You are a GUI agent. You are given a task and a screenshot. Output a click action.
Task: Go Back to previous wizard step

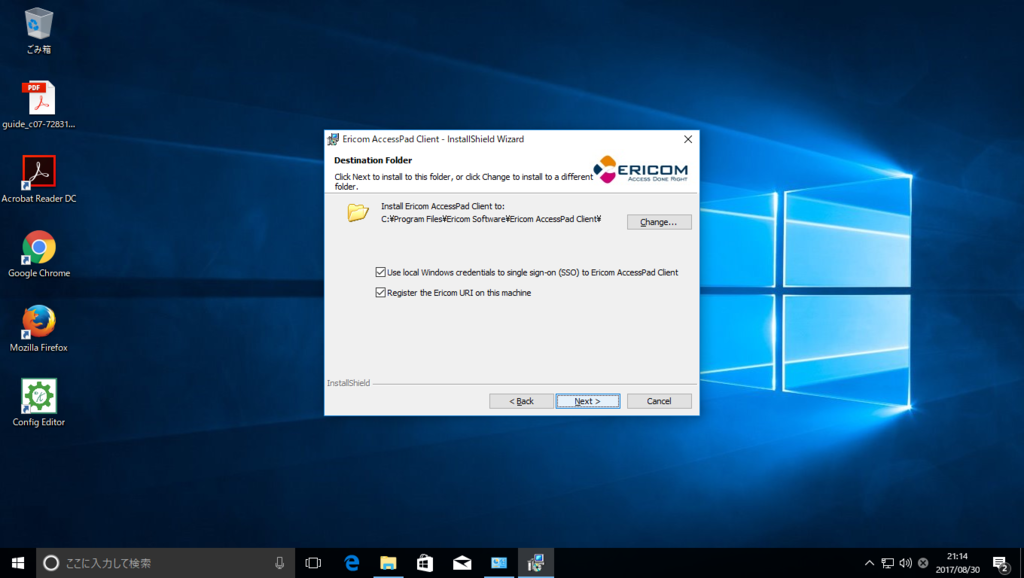pos(521,401)
